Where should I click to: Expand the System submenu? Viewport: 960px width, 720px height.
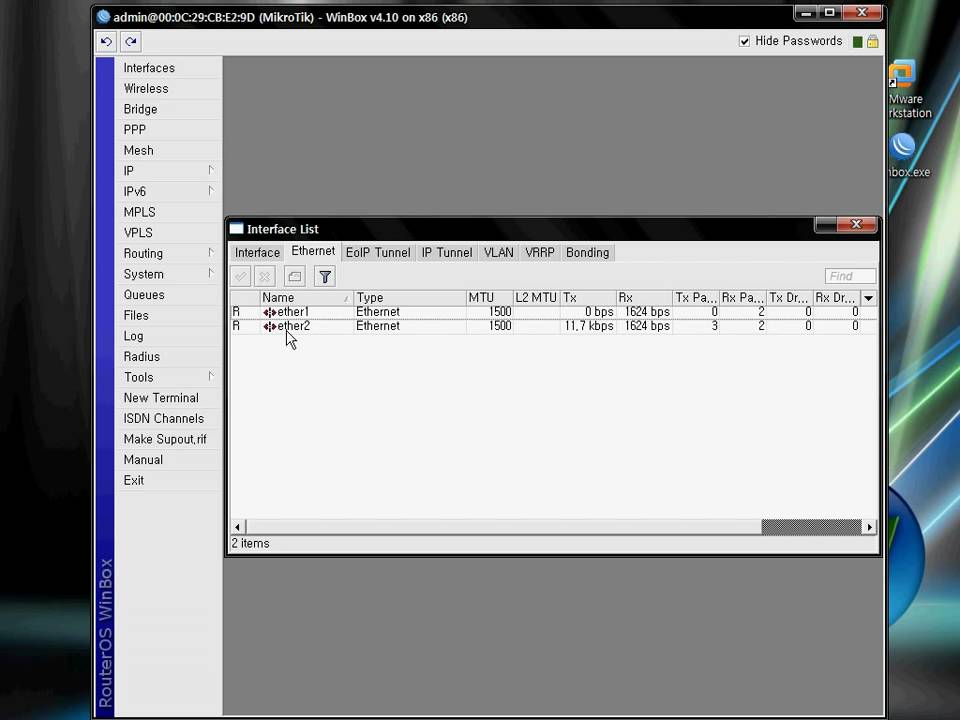coord(168,274)
